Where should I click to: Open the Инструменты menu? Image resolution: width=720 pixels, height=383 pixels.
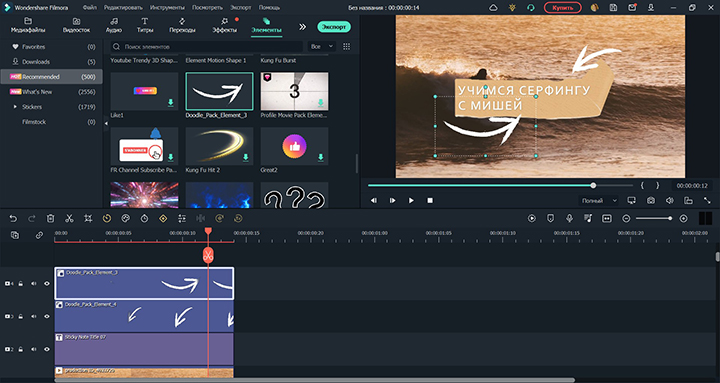(x=167, y=8)
